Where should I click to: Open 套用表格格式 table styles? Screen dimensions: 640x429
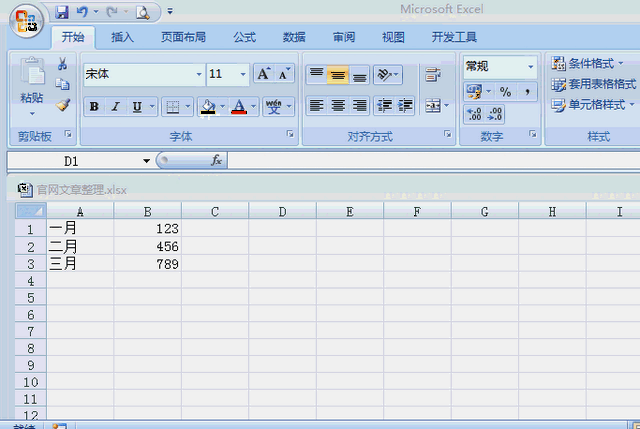point(594,84)
